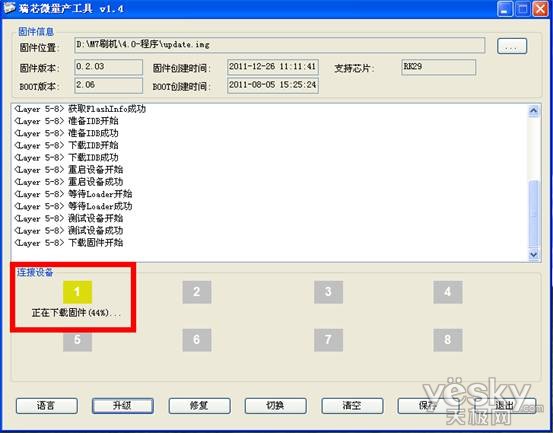Select device slot 2 square
Screen dimensions: 553x433
point(197,292)
